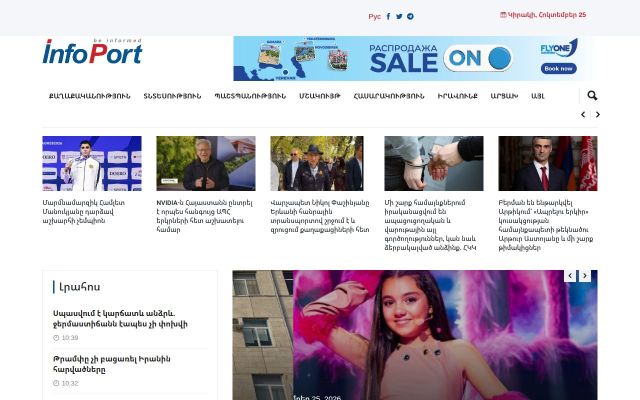
Task: Show previous news carousel items
Action: [583, 115]
